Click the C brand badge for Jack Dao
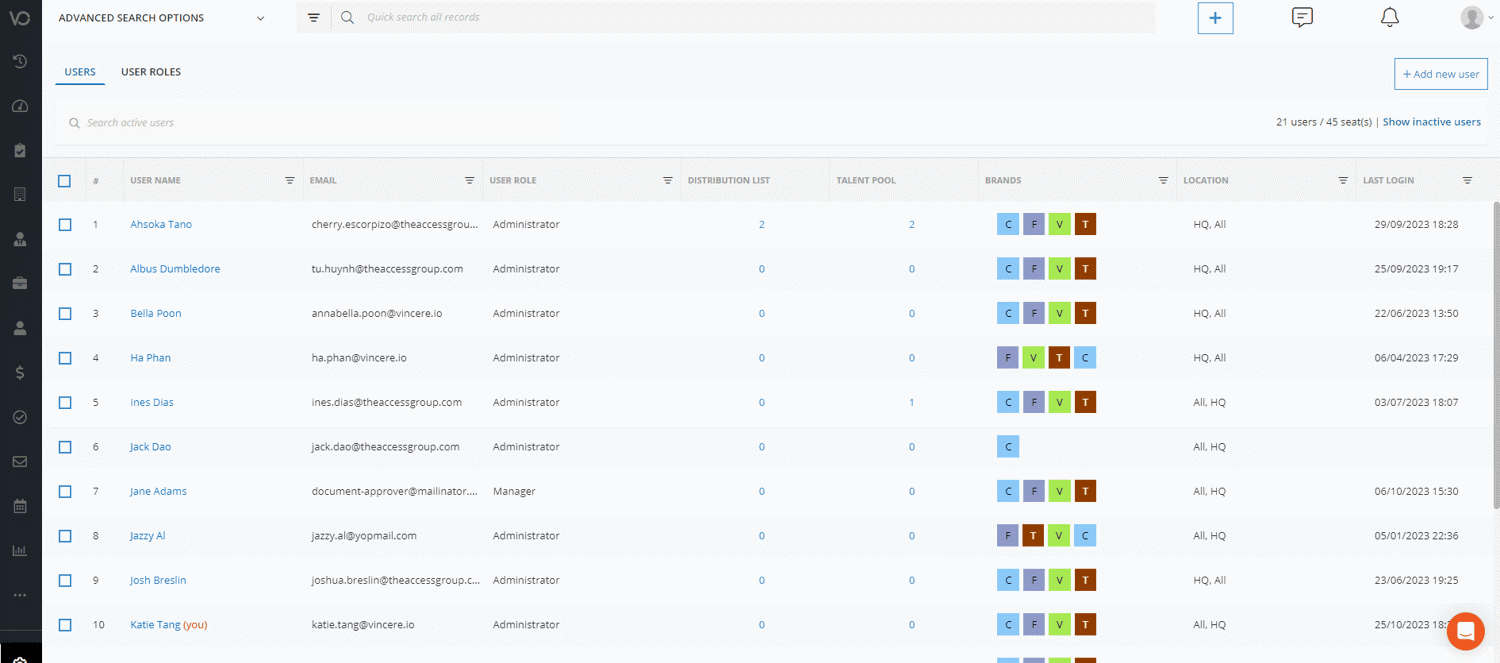The width and height of the screenshot is (1500, 663). 1008,447
